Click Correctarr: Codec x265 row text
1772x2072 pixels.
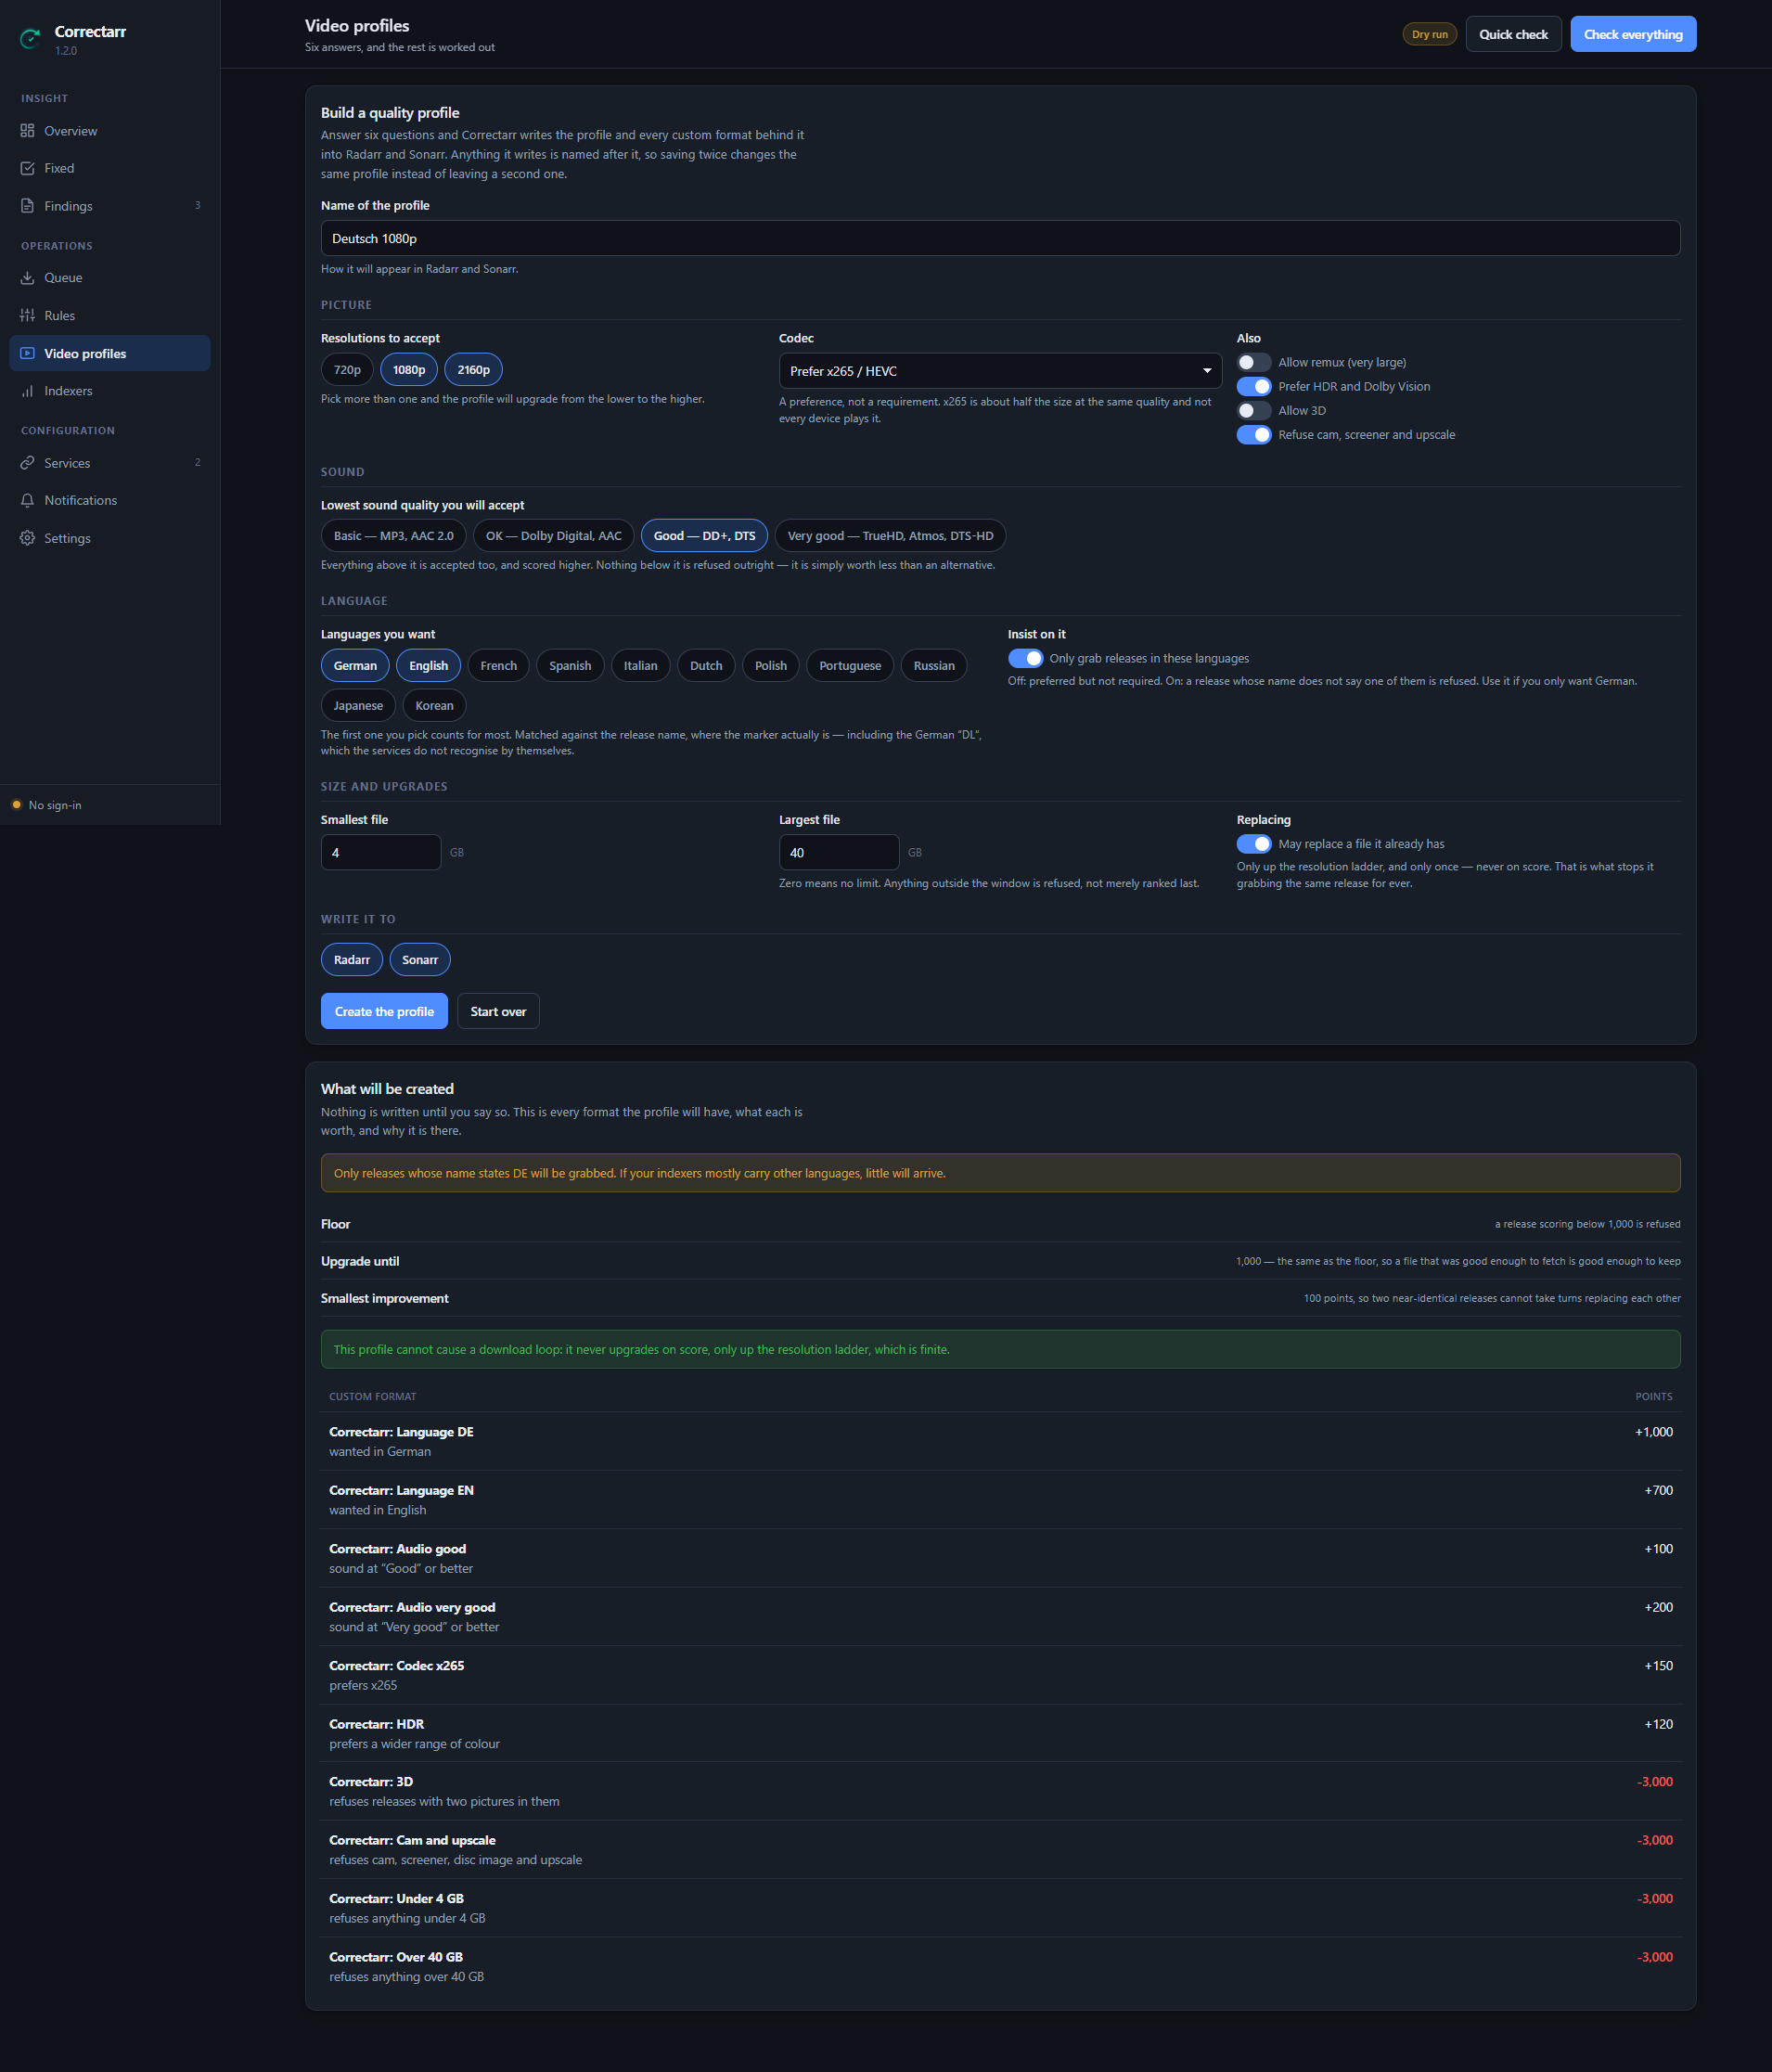(397, 1665)
